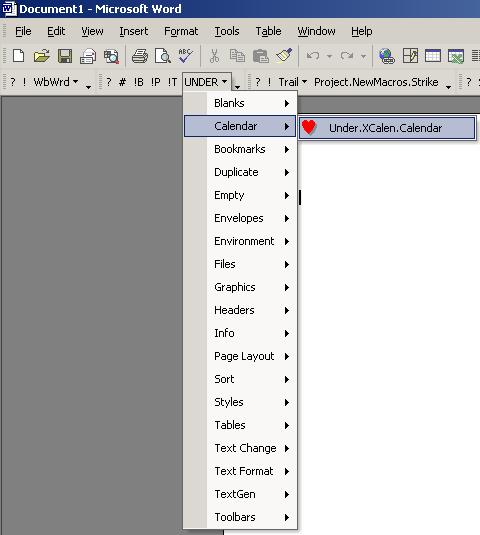The width and height of the screenshot is (480, 535).
Task: Click the Paste clipboard icon
Action: 261,56
